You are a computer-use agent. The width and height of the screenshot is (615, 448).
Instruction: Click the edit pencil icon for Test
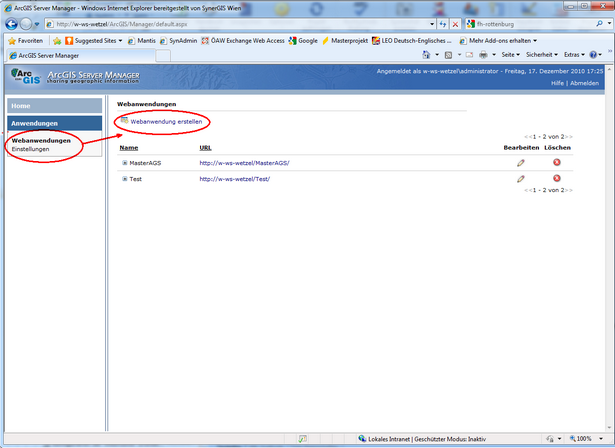[520, 179]
